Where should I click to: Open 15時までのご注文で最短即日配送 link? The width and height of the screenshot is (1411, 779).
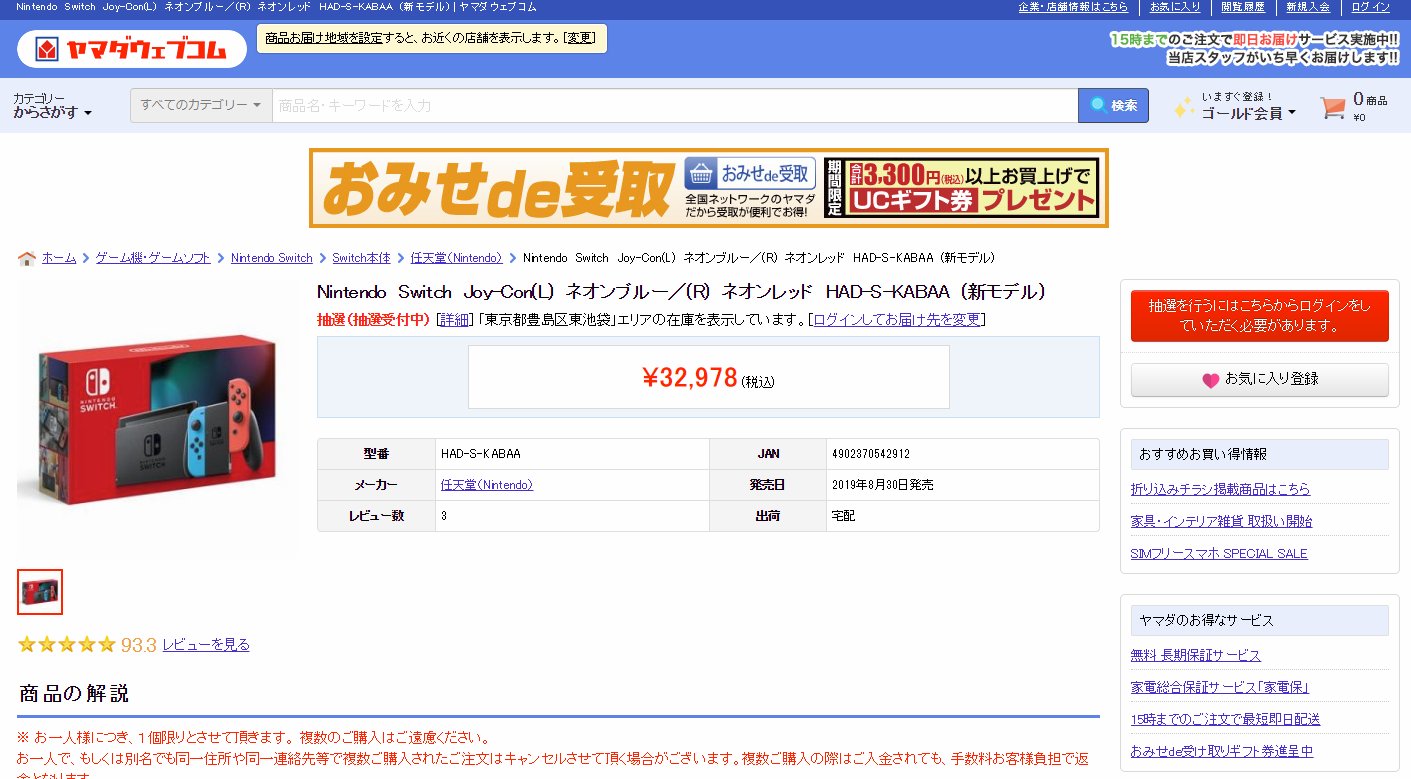pyautogui.click(x=1226, y=719)
